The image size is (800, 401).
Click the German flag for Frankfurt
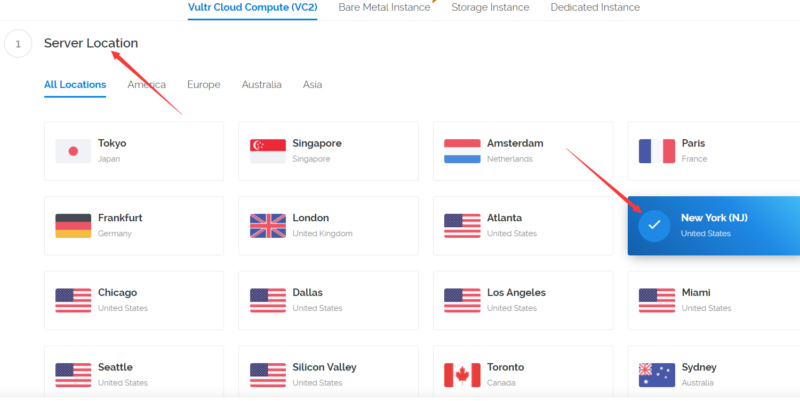[73, 226]
